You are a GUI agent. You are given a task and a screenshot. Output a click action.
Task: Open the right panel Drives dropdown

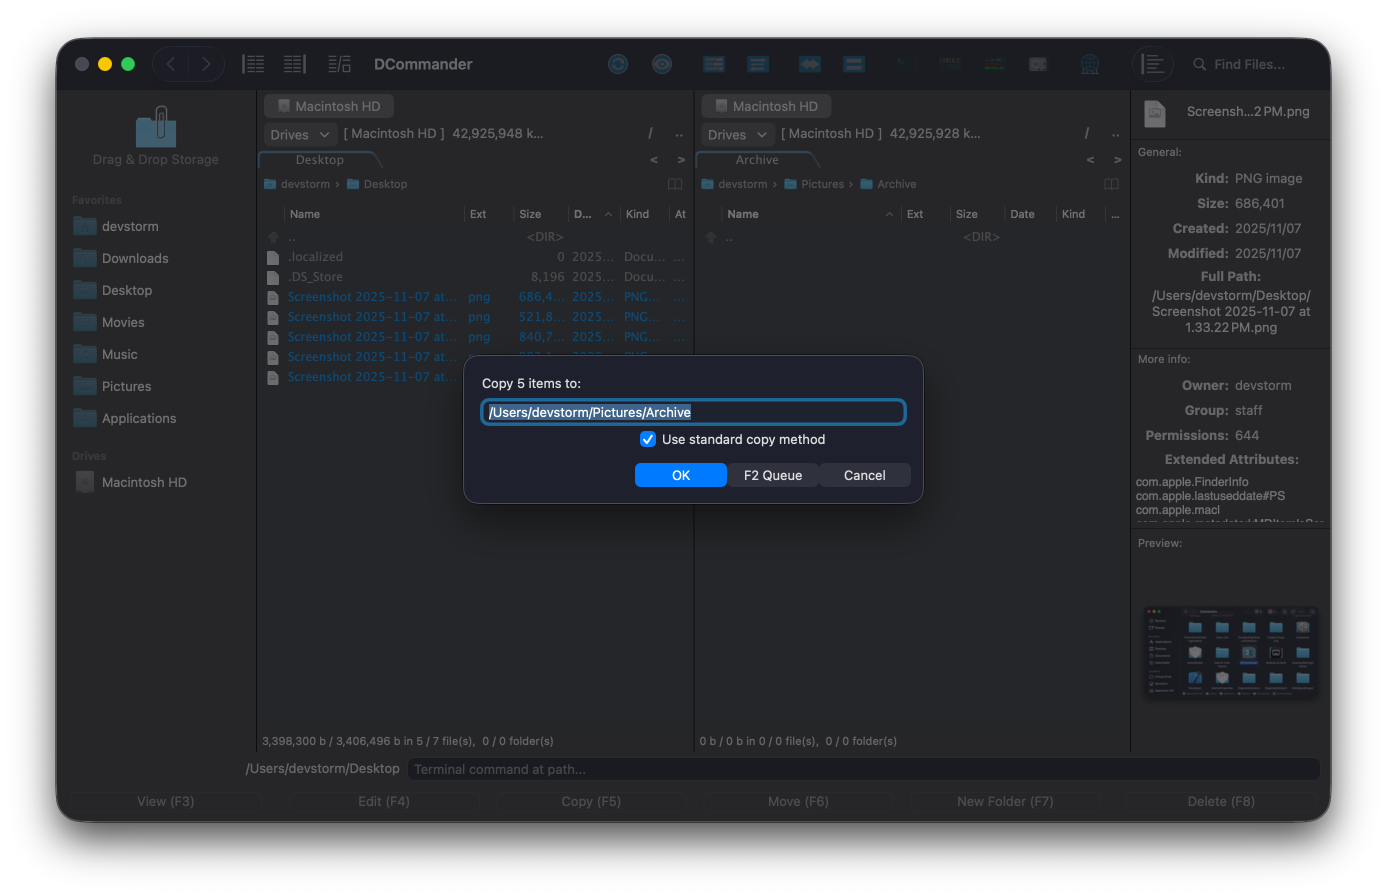pos(736,133)
